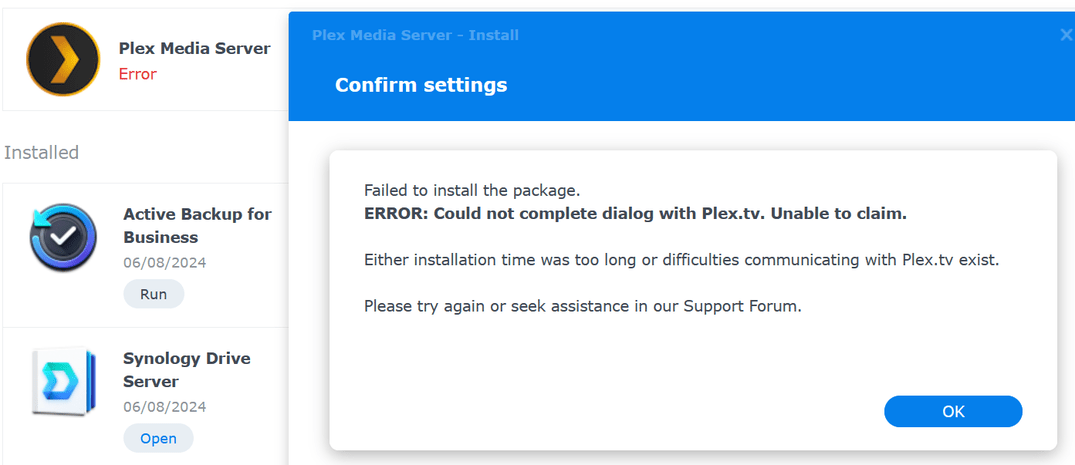The width and height of the screenshot is (1075, 465).
Task: Click the Confirm settings wizard heading
Action: coord(421,85)
